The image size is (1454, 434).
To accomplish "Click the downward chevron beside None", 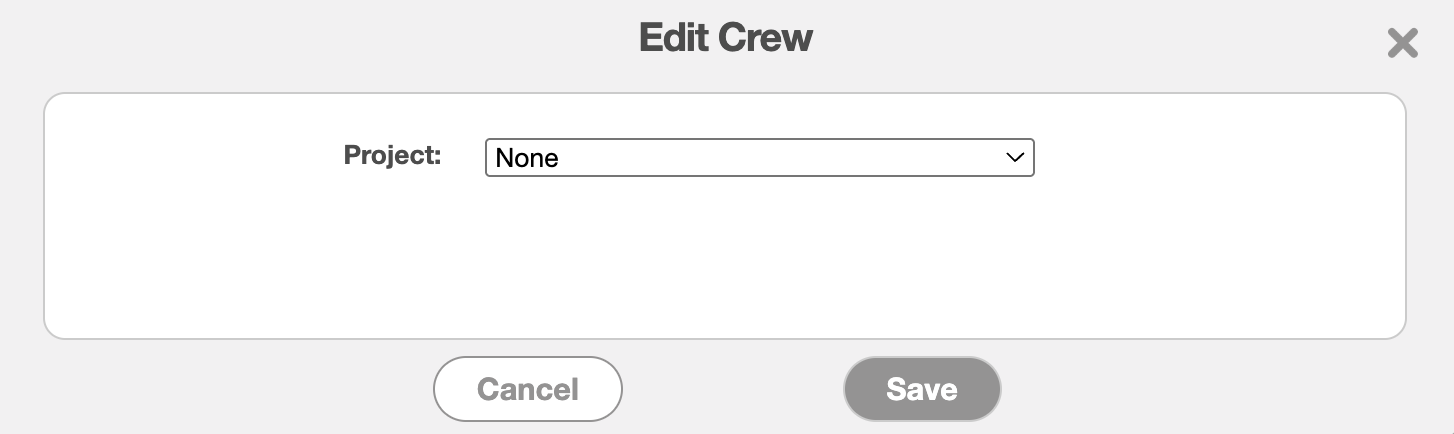I will tap(1015, 157).
